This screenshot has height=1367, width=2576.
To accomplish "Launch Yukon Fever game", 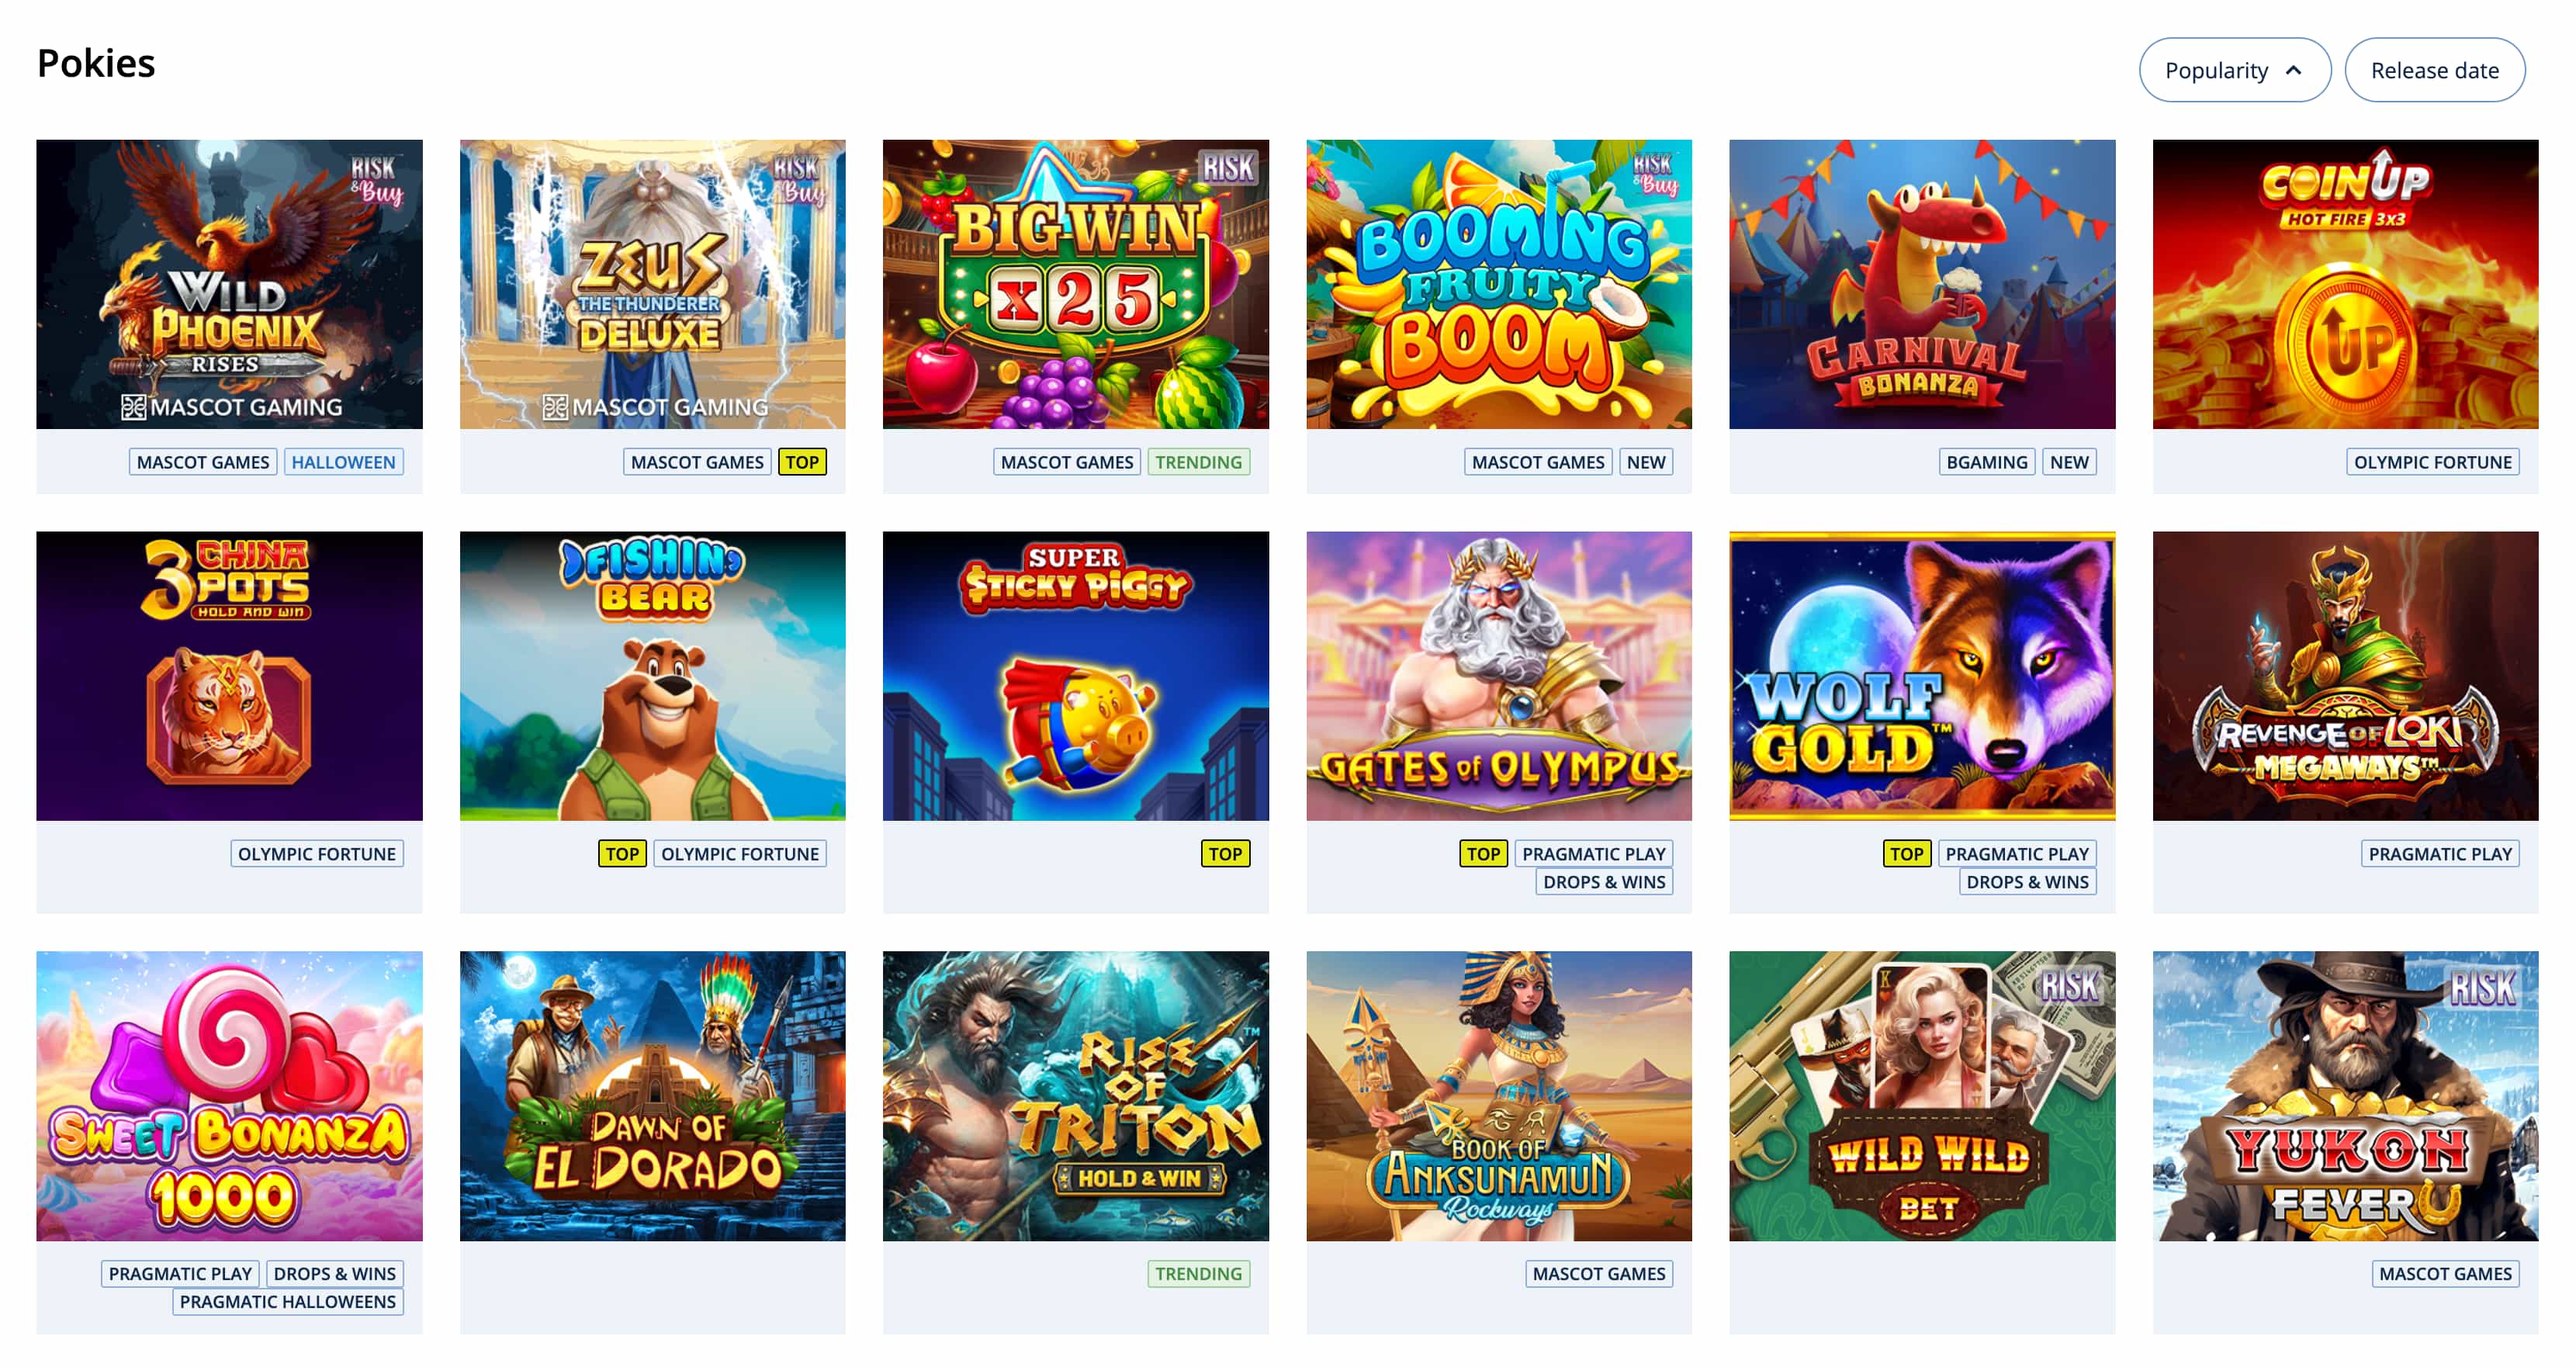I will pyautogui.click(x=2345, y=1096).
